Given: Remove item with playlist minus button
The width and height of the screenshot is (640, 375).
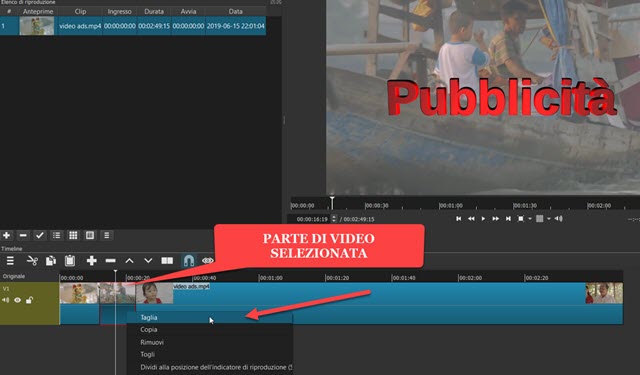Looking at the screenshot, I should point(23,235).
